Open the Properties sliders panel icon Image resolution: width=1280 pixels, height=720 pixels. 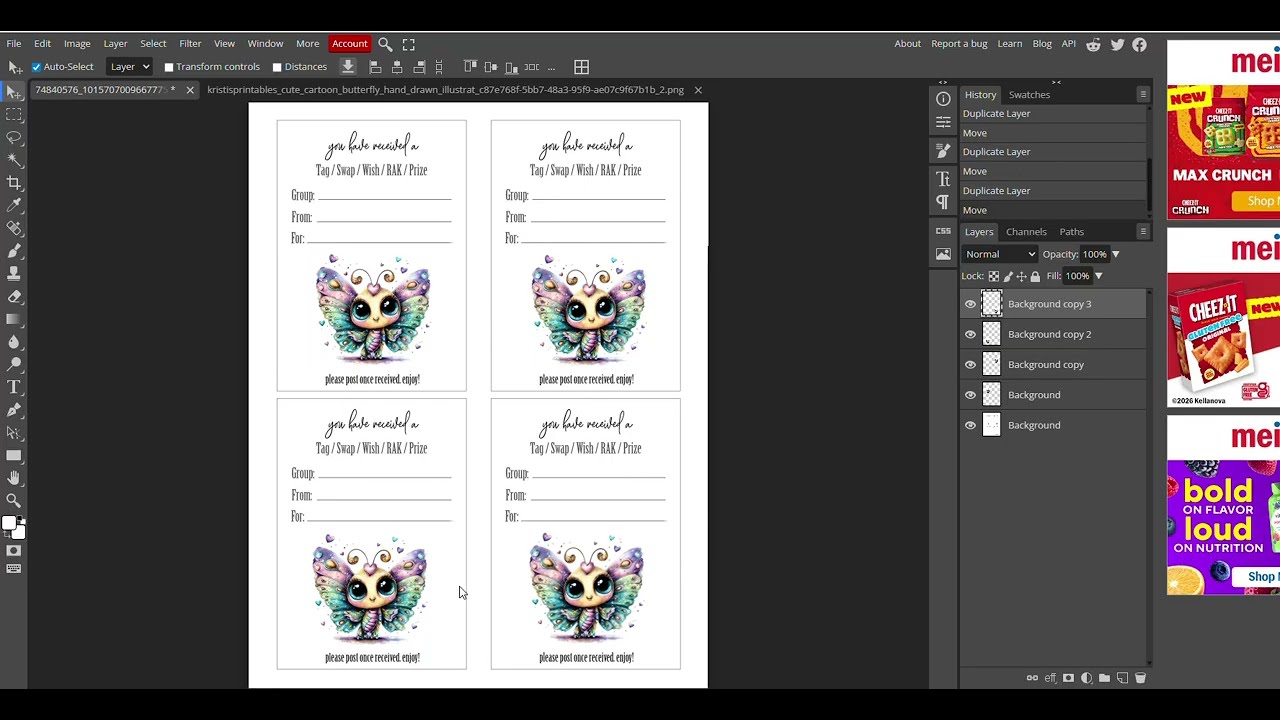click(943, 122)
